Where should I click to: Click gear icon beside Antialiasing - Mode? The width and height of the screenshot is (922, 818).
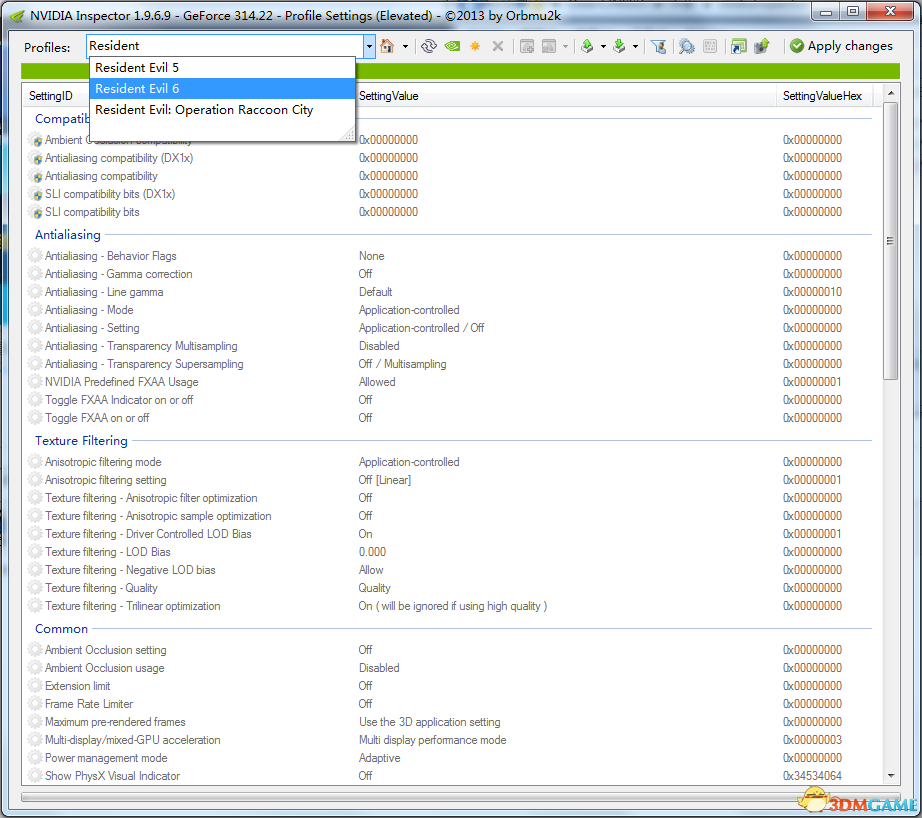pyautogui.click(x=36, y=310)
